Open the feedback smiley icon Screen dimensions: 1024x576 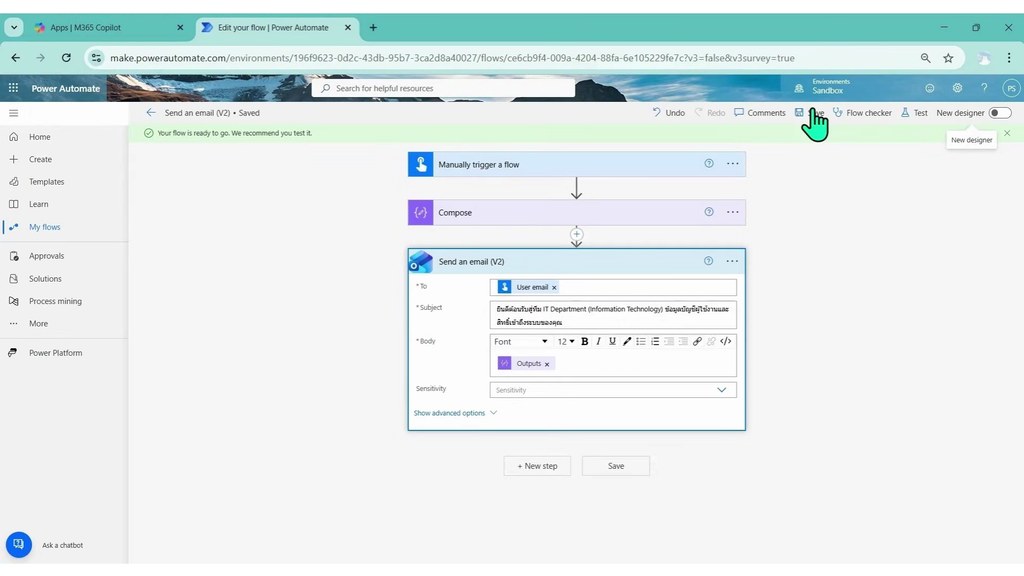click(930, 88)
